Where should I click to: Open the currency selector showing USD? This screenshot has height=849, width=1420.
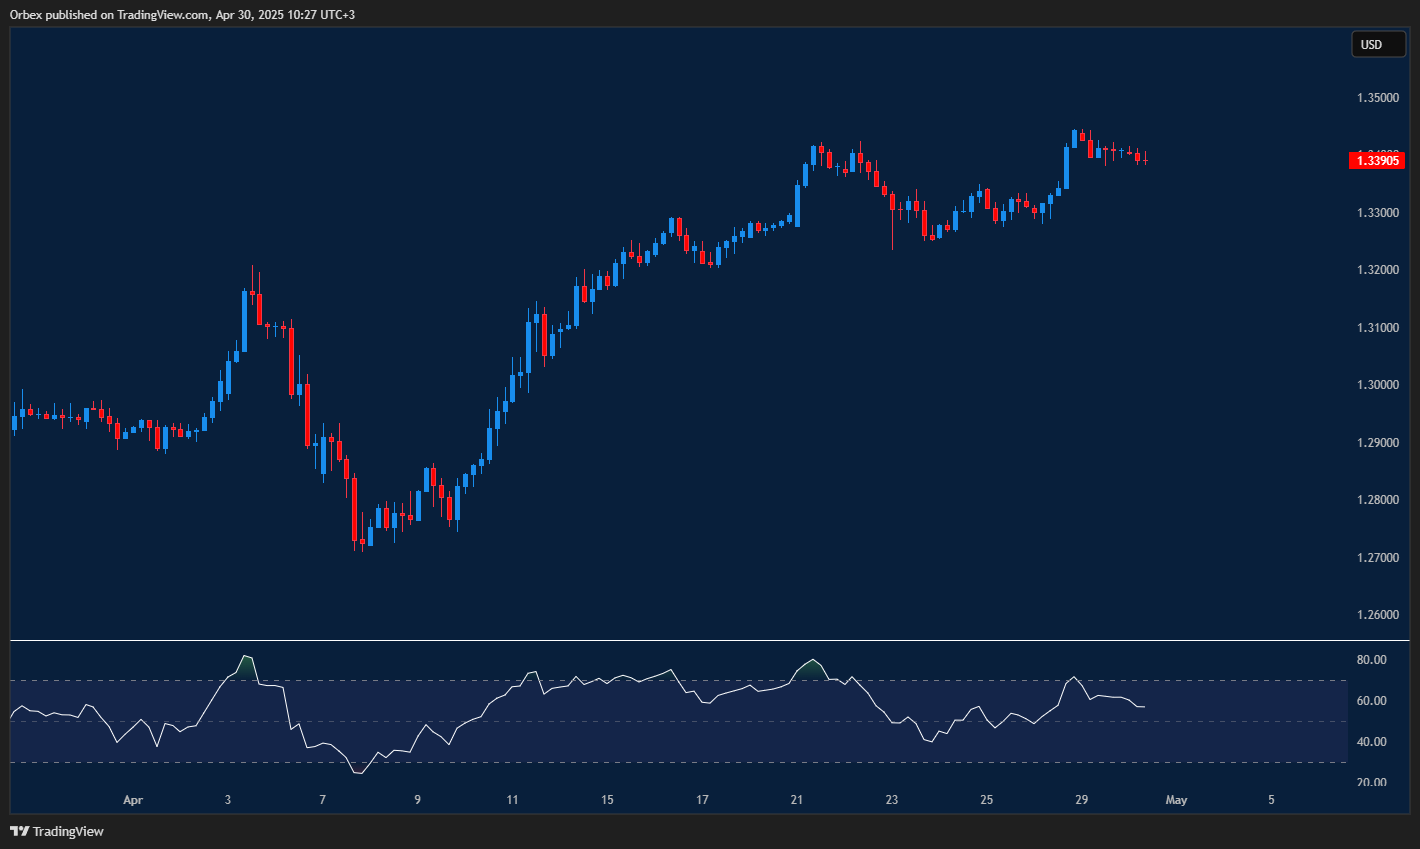click(x=1379, y=44)
